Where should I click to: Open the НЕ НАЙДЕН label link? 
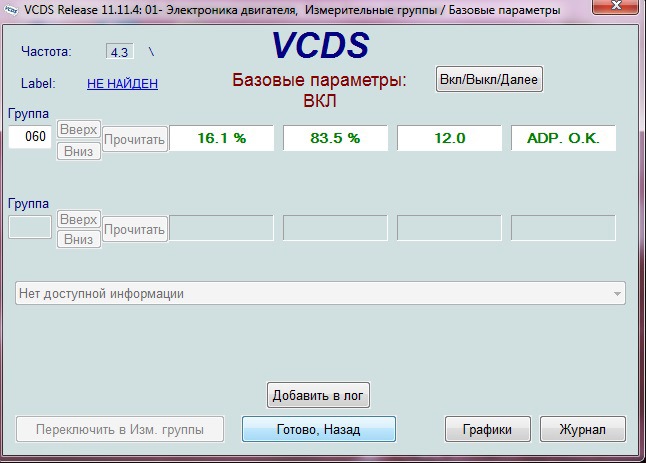click(x=122, y=84)
